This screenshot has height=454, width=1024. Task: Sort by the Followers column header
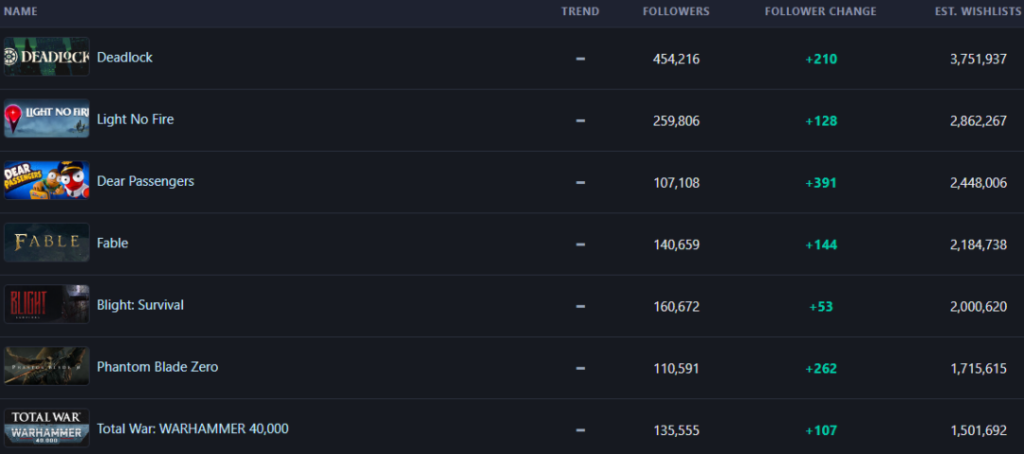[x=676, y=12]
